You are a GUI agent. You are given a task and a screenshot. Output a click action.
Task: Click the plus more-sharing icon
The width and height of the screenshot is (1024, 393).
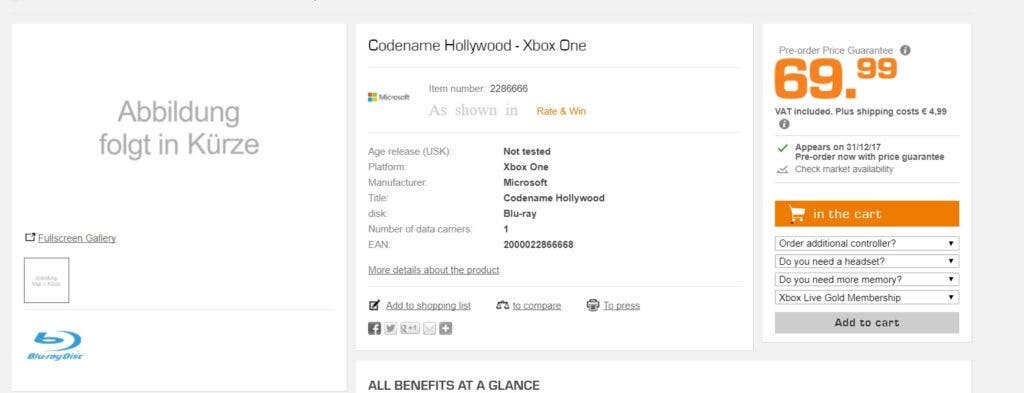pos(445,328)
